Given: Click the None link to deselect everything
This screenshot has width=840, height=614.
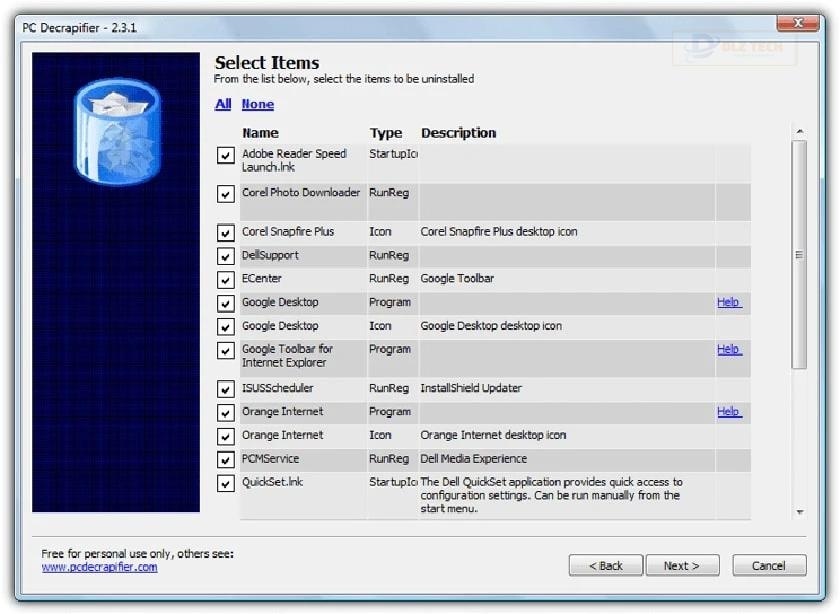Looking at the screenshot, I should (257, 104).
